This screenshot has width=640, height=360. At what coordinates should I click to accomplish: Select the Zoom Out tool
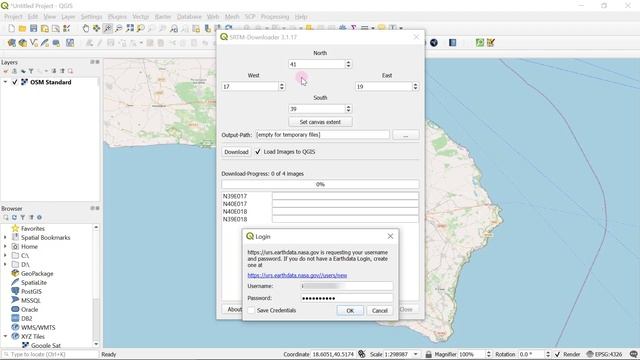[x=118, y=29]
